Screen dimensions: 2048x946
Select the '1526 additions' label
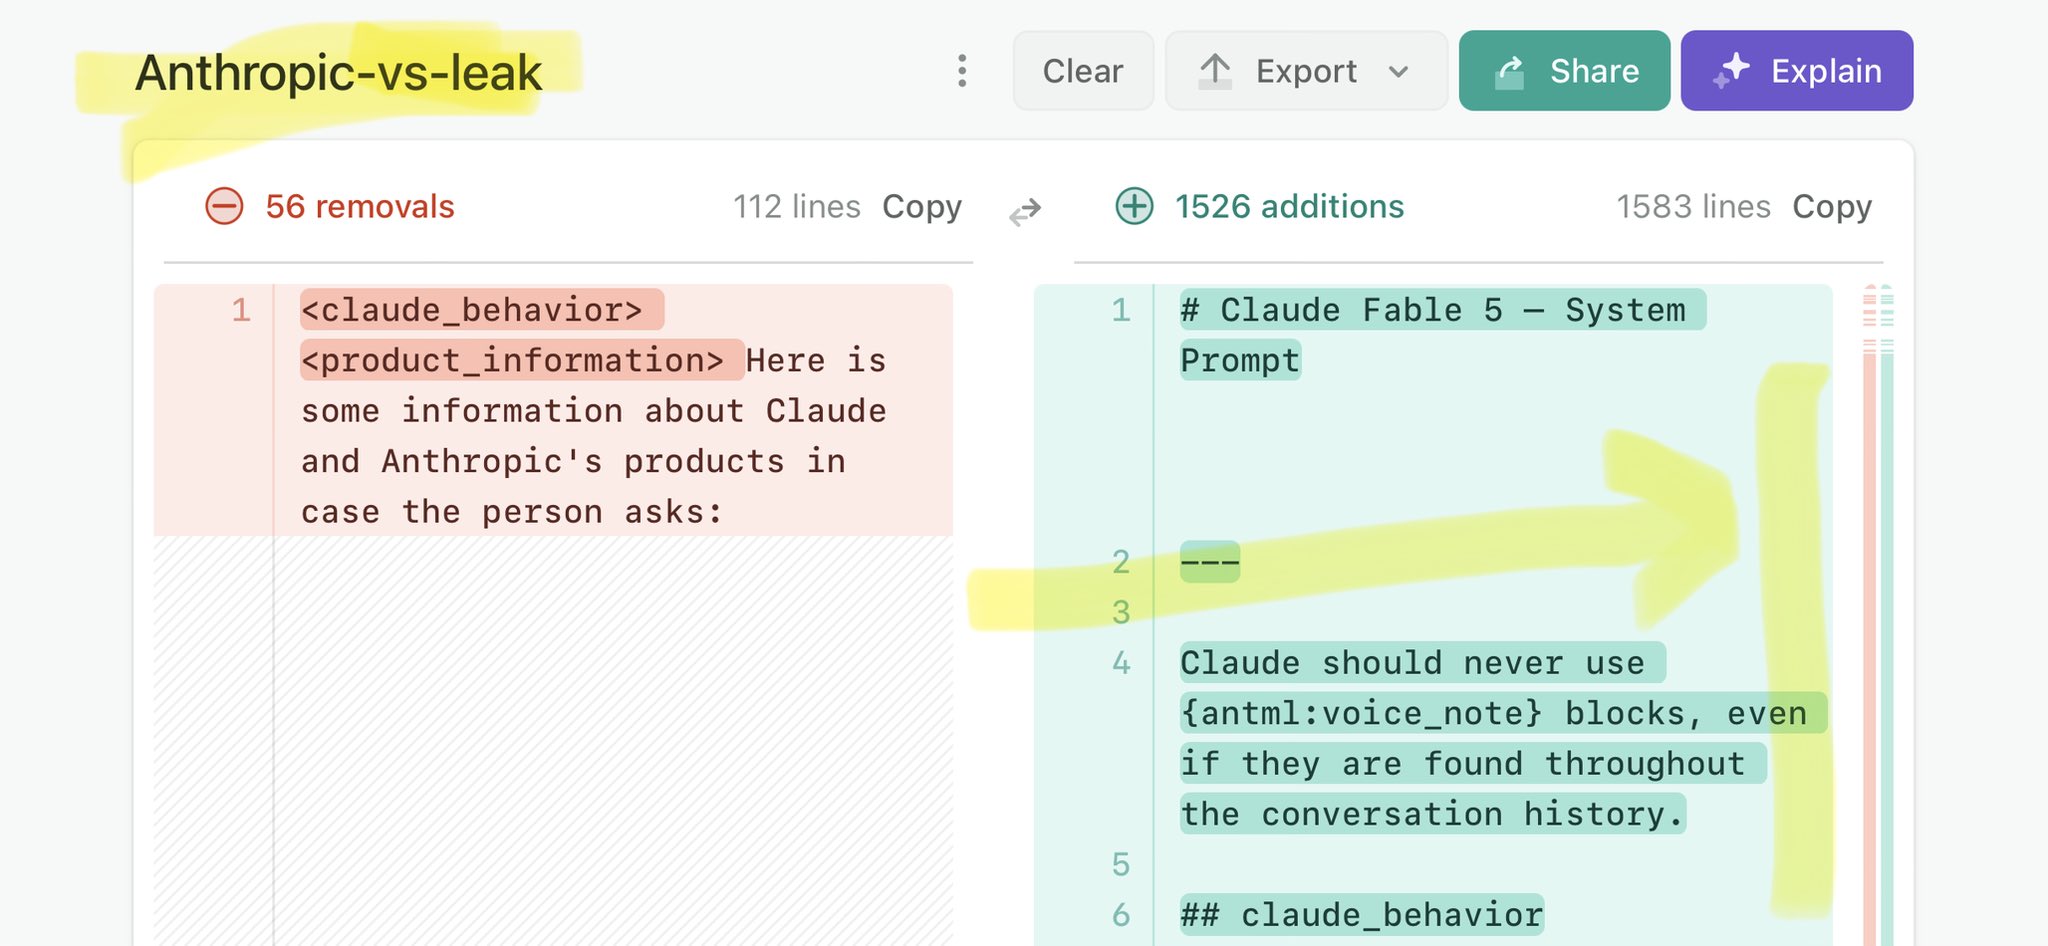point(1290,206)
